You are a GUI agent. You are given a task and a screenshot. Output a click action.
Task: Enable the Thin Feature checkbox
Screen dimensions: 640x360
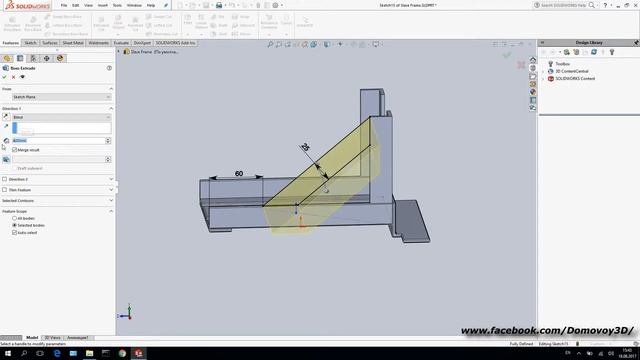tap(4, 190)
